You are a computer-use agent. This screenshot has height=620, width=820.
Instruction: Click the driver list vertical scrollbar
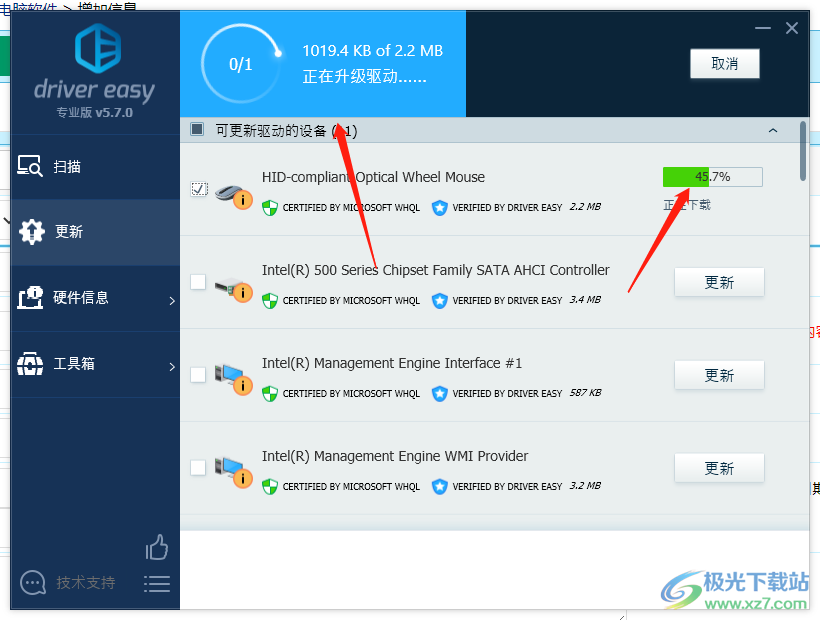point(803,151)
